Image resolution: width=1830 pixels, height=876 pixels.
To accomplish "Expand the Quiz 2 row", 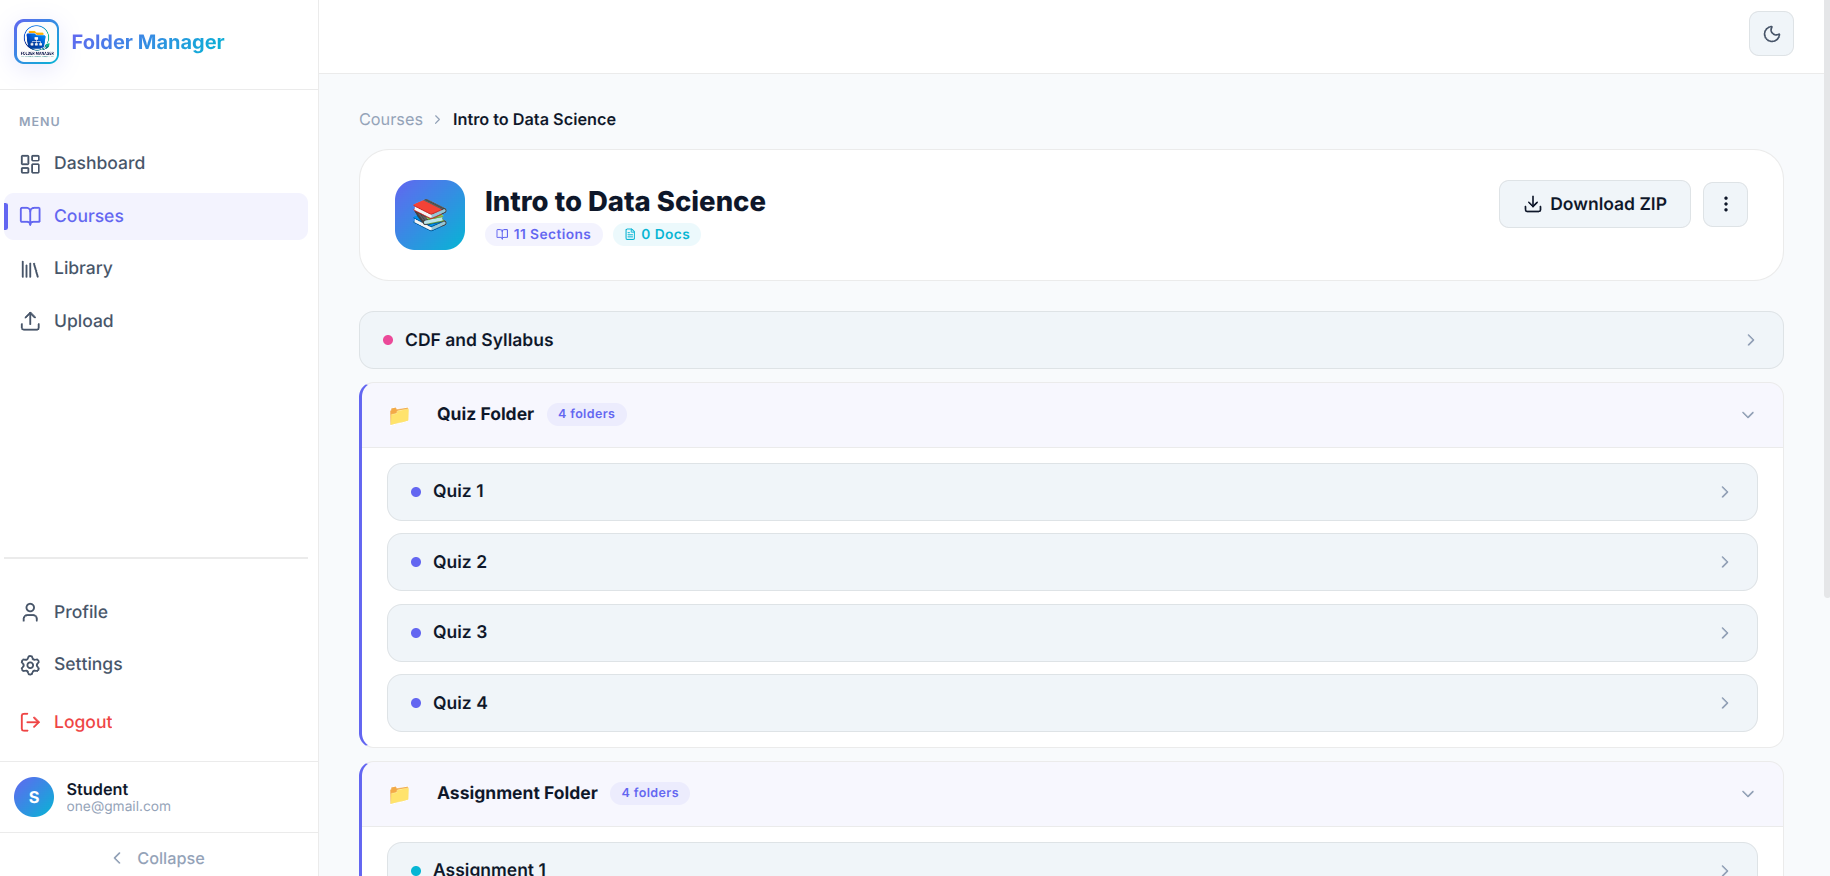I will 1072,562.
